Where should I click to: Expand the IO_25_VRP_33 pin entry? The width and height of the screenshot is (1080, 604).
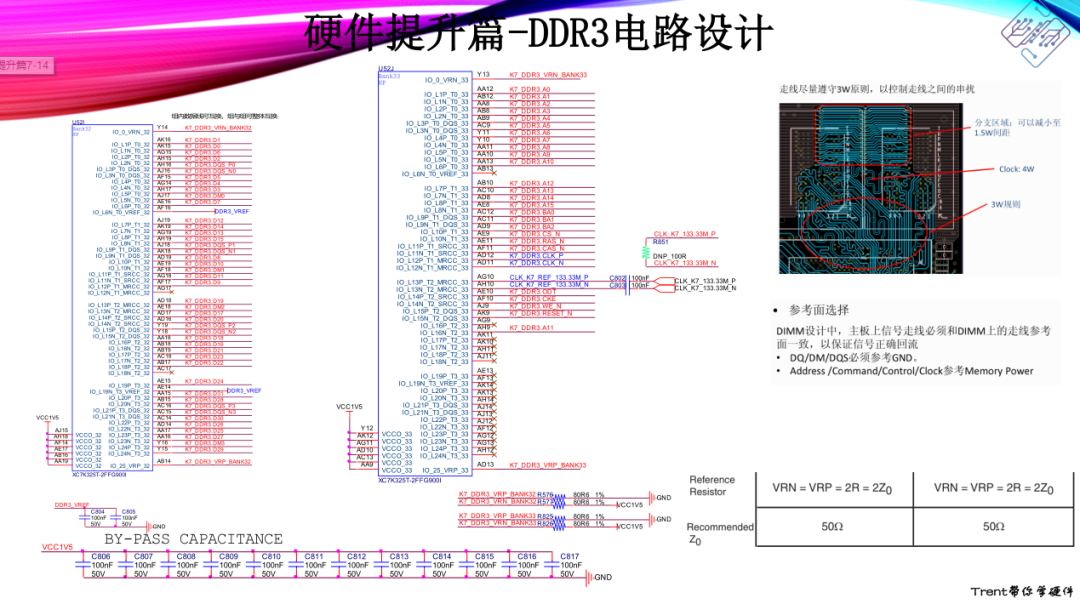444,471
